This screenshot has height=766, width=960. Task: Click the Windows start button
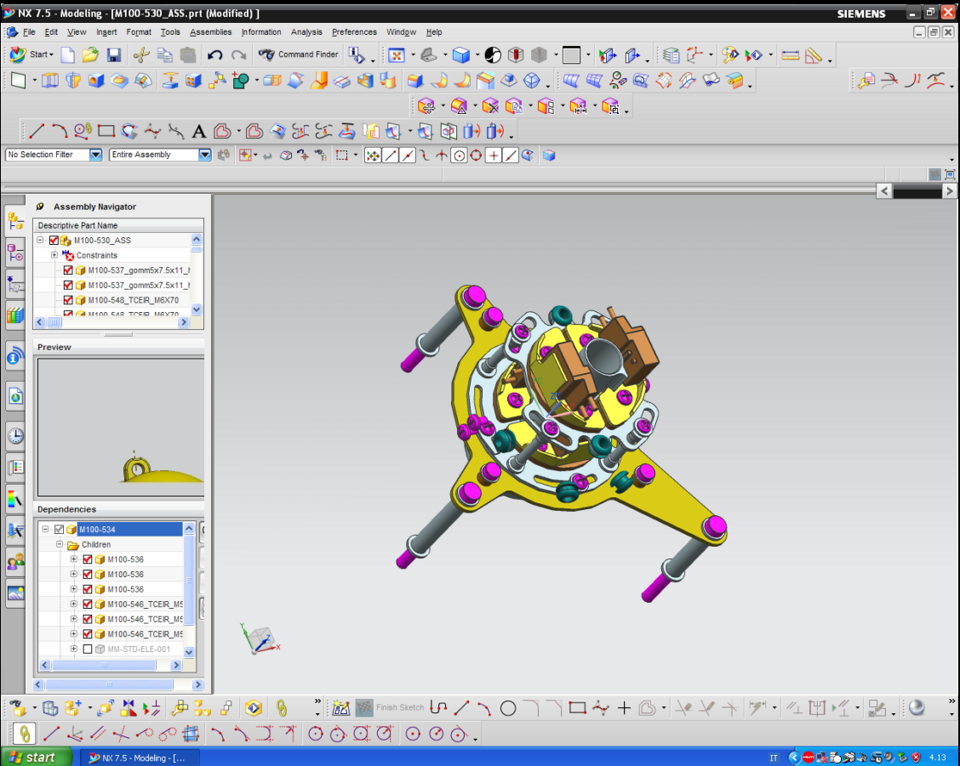click(36, 757)
